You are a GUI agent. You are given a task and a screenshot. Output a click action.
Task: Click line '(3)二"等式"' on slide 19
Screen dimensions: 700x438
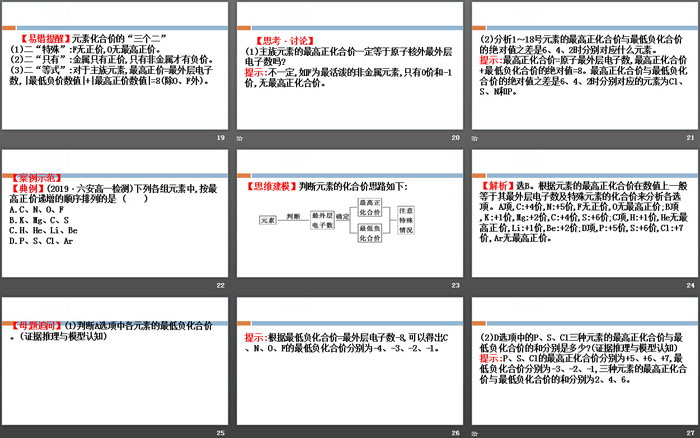coord(111,75)
